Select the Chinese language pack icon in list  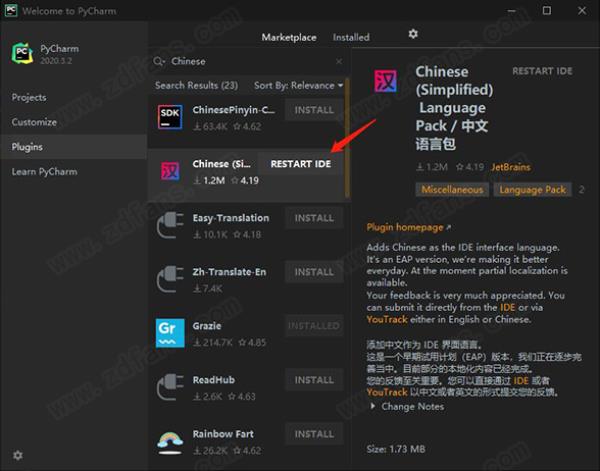coord(170,171)
